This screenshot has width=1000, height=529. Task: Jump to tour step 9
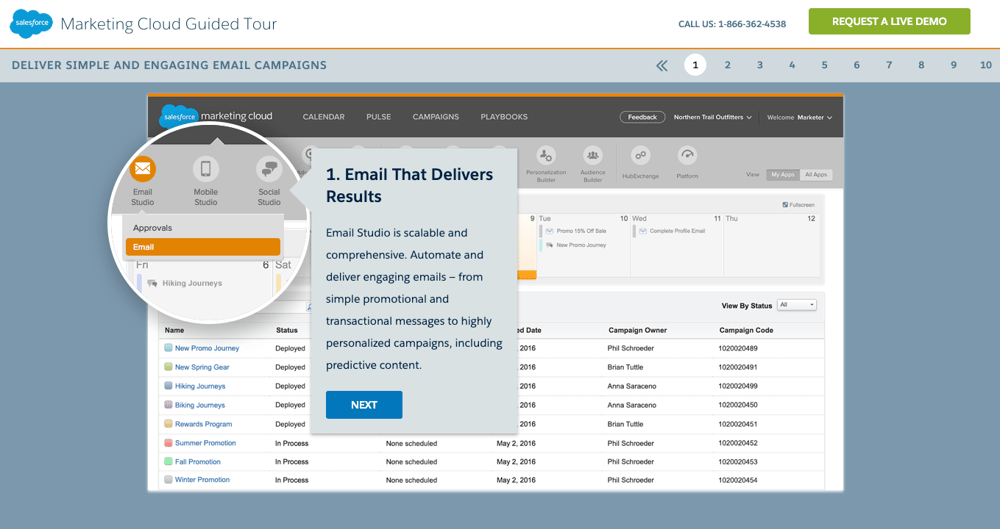[953, 65]
